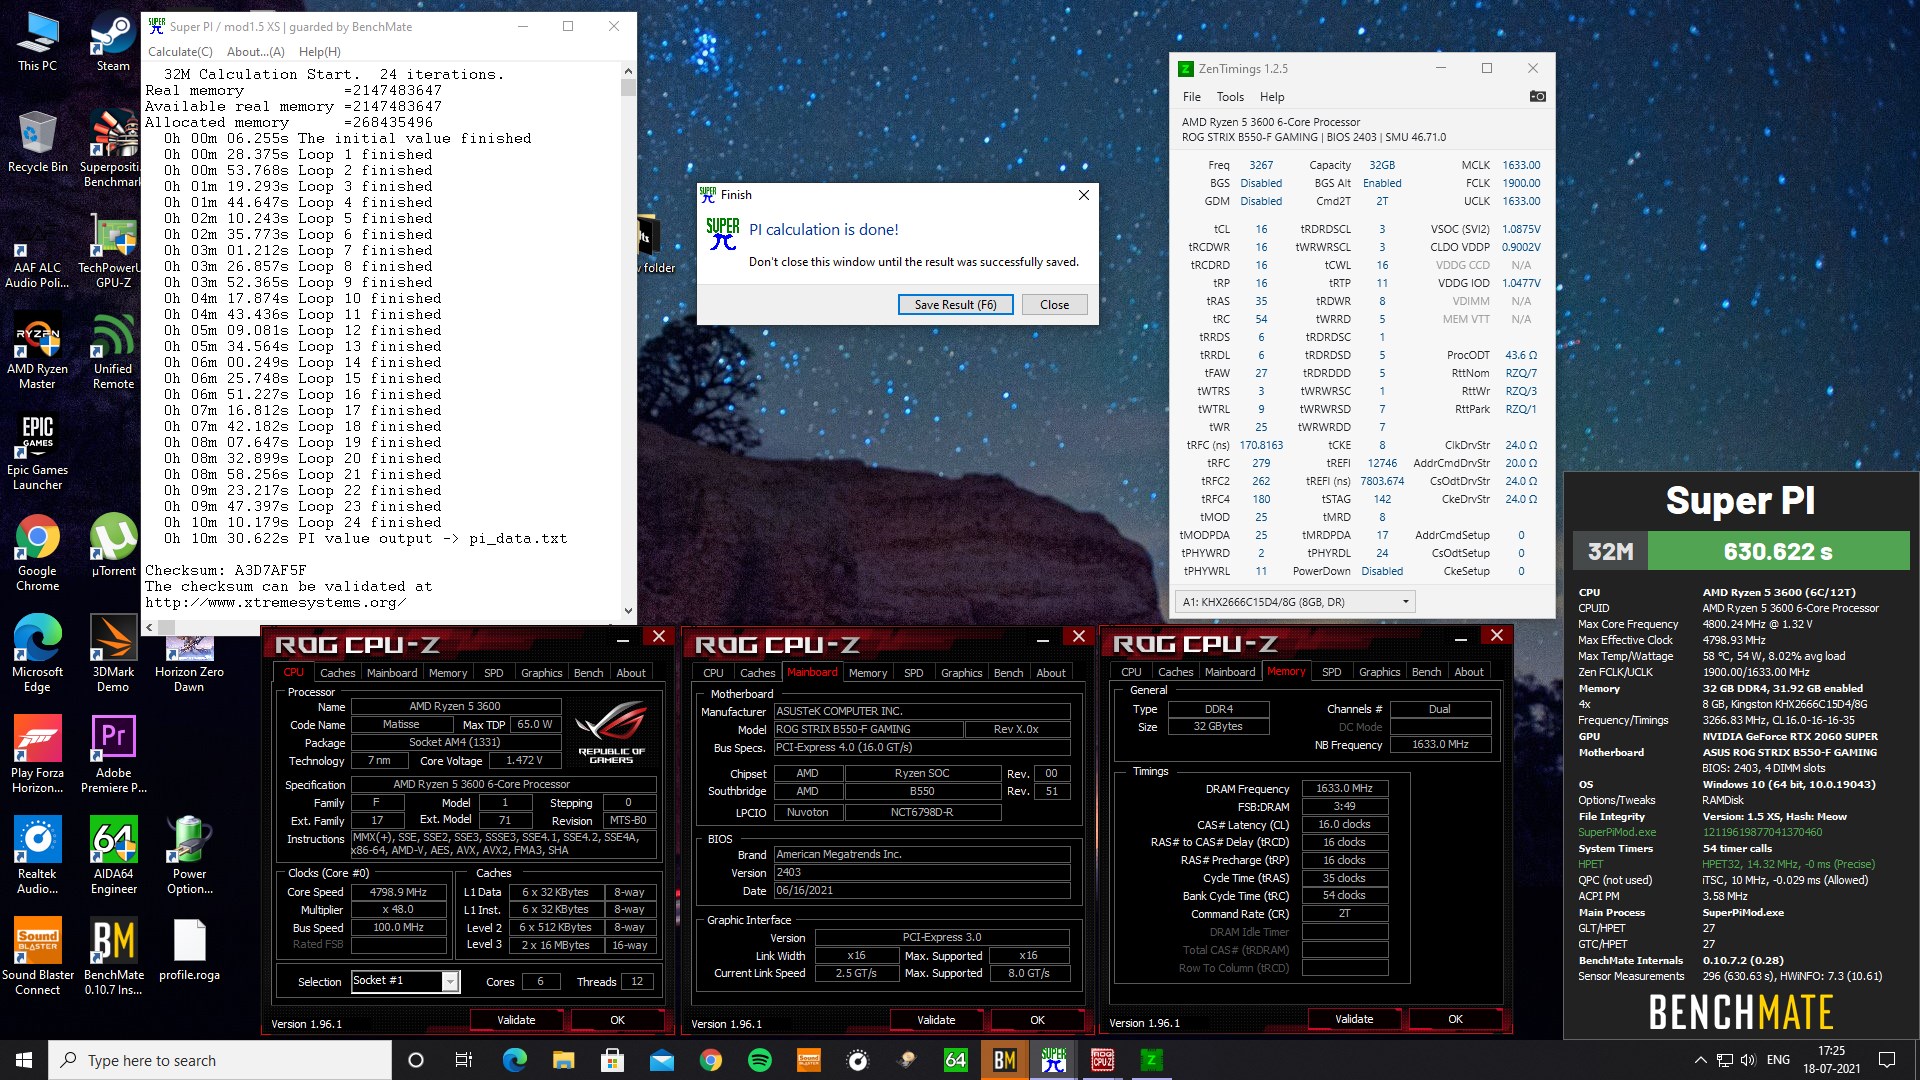Open Google Chrome desktop shortcut
1920x1080 pixels.
click(x=37, y=553)
